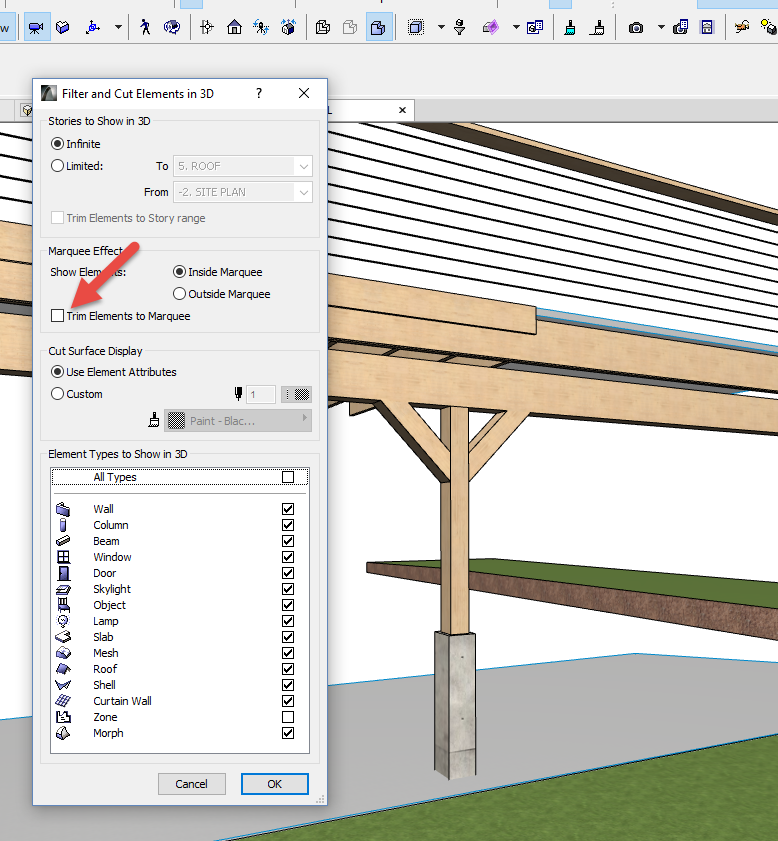Click the purple 3D cutting plane icon

click(491, 27)
